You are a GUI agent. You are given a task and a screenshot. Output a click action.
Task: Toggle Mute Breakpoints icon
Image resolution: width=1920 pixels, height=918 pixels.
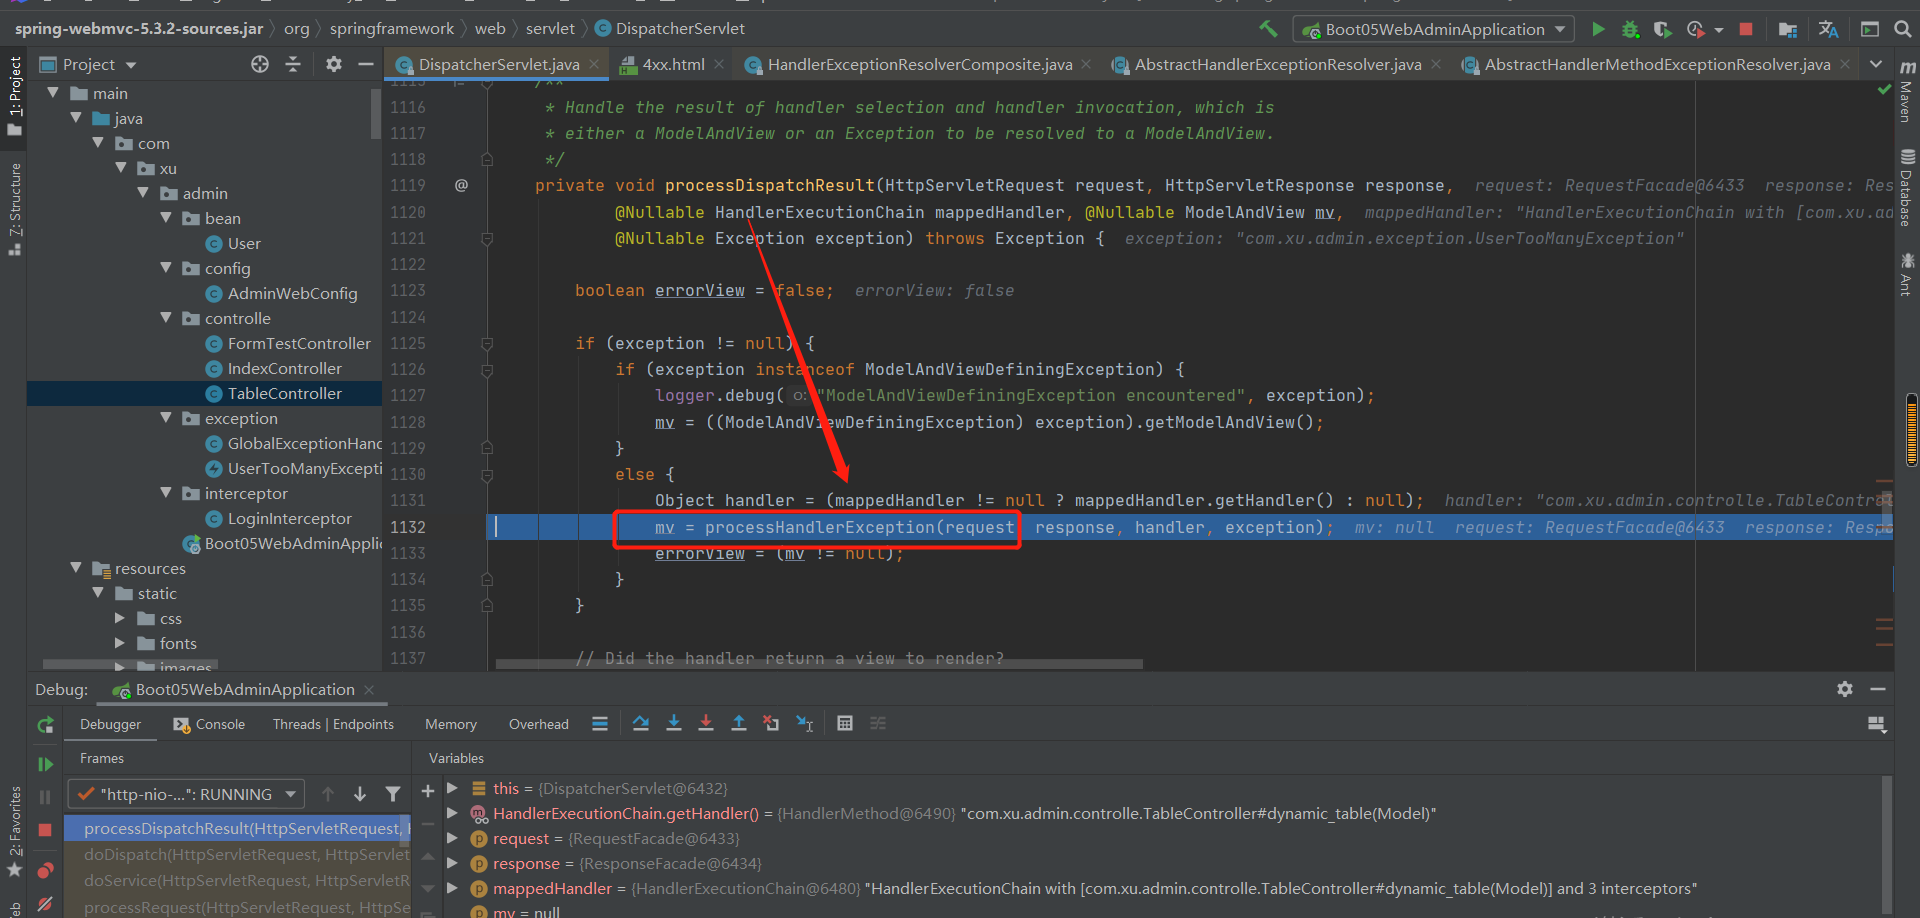tap(45, 903)
